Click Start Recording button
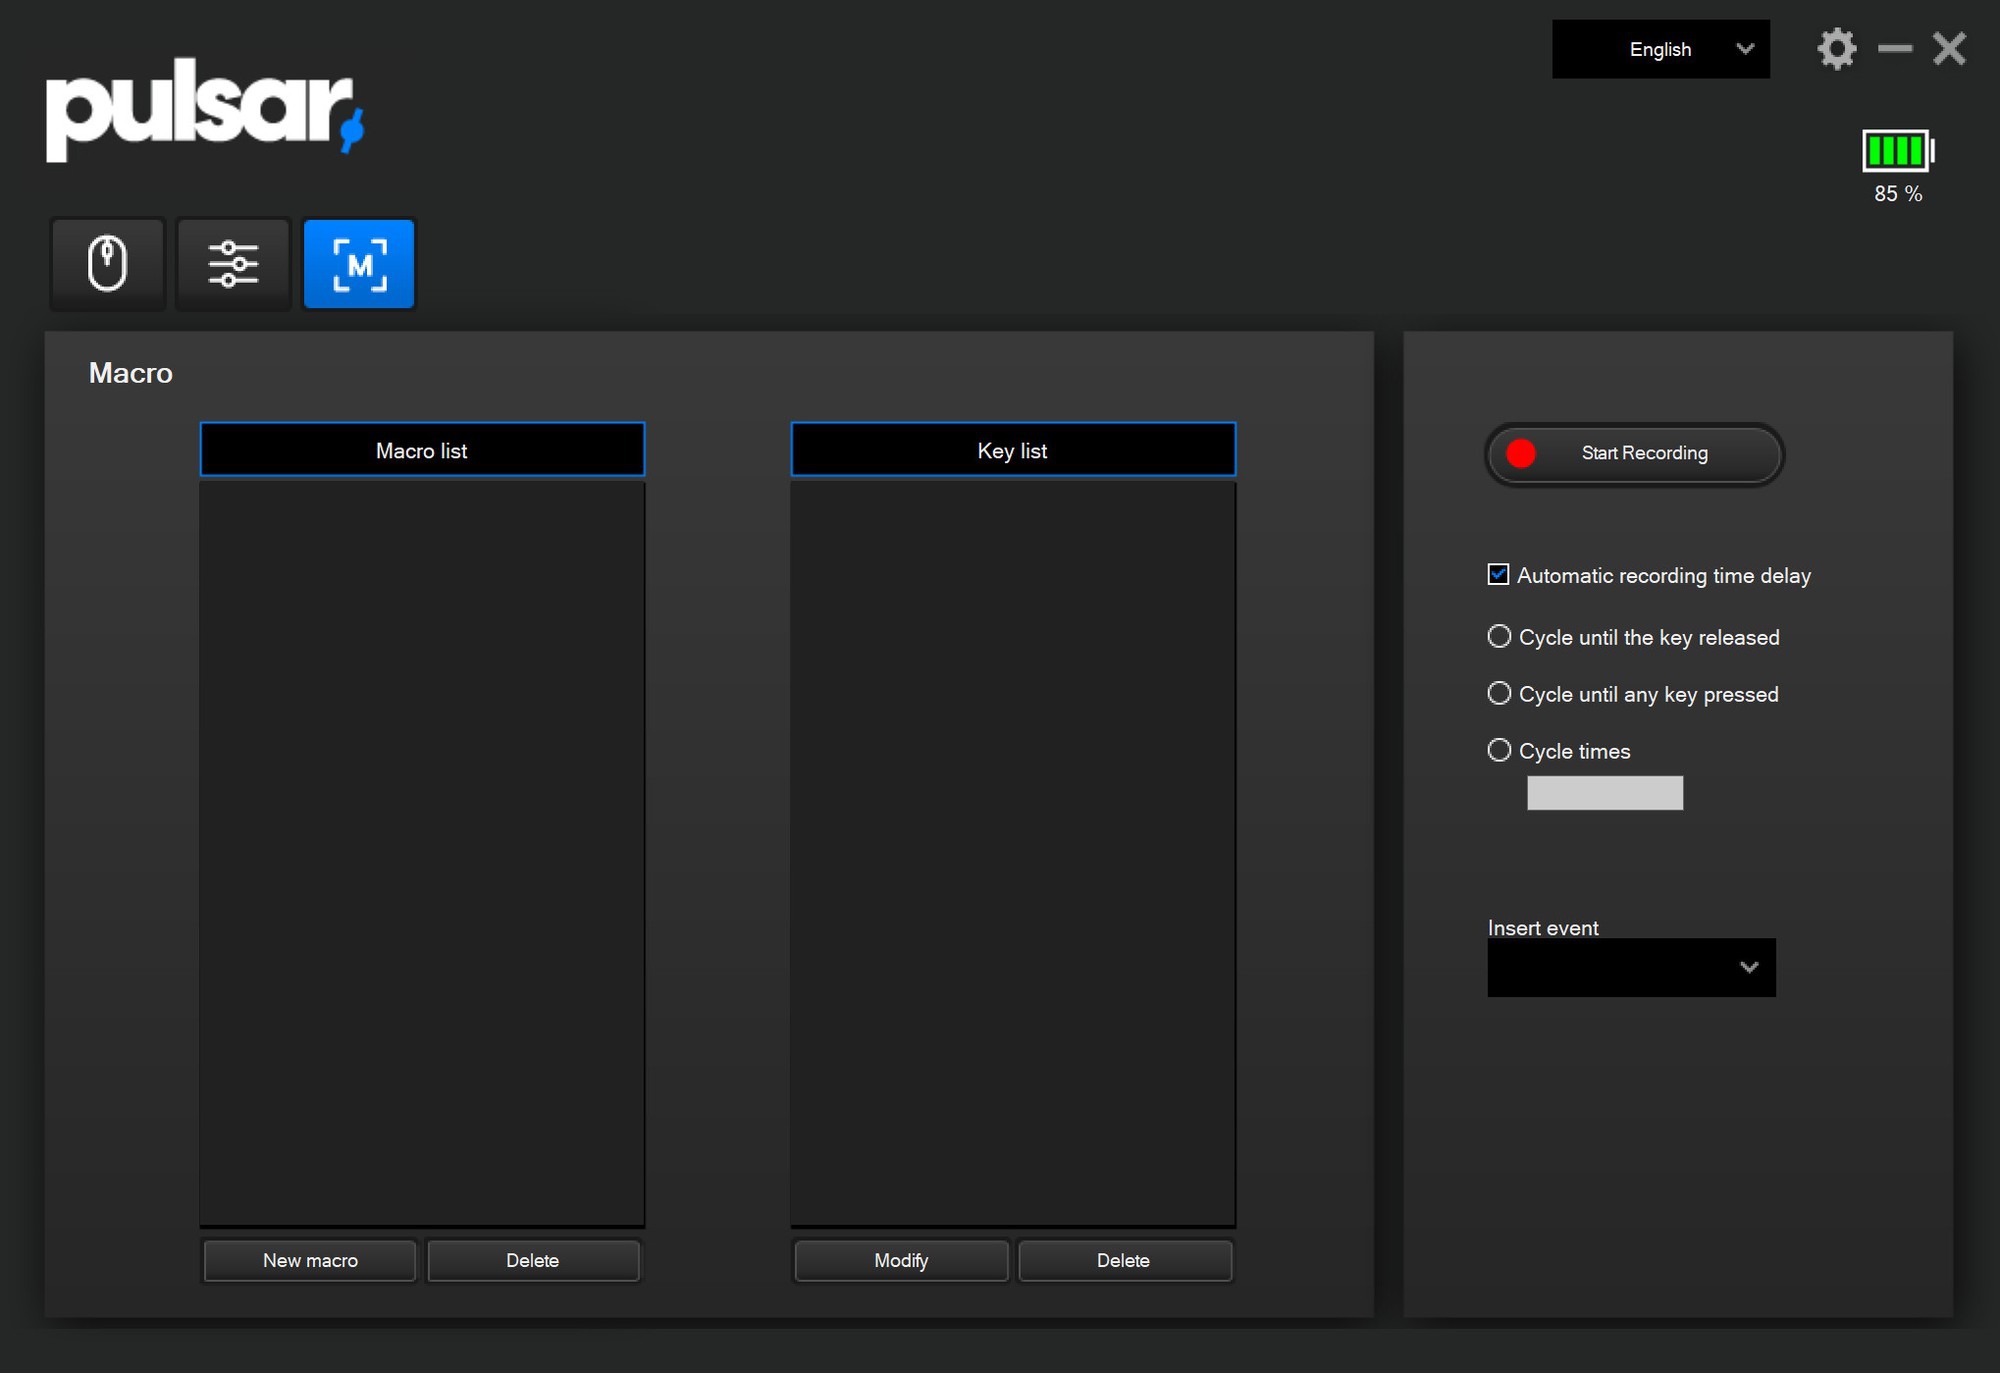The width and height of the screenshot is (2000, 1373). pyautogui.click(x=1634, y=454)
